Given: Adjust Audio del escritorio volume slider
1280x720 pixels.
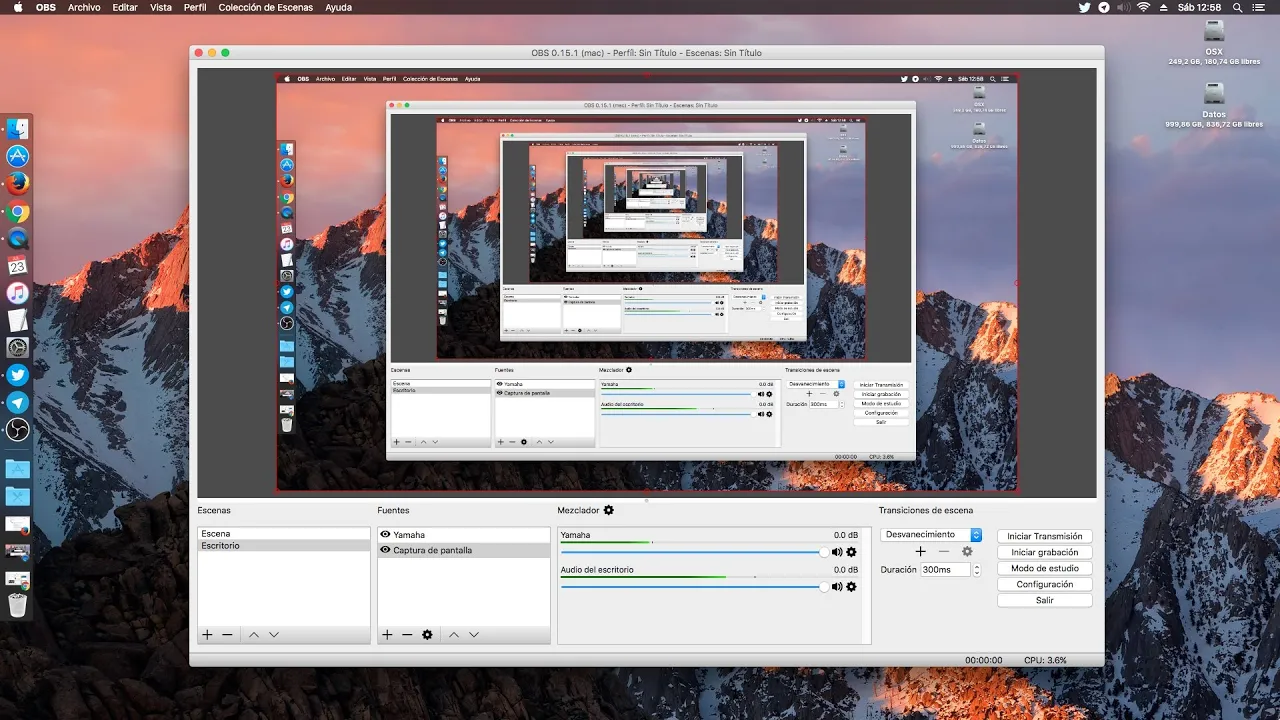Looking at the screenshot, I should point(695,587).
